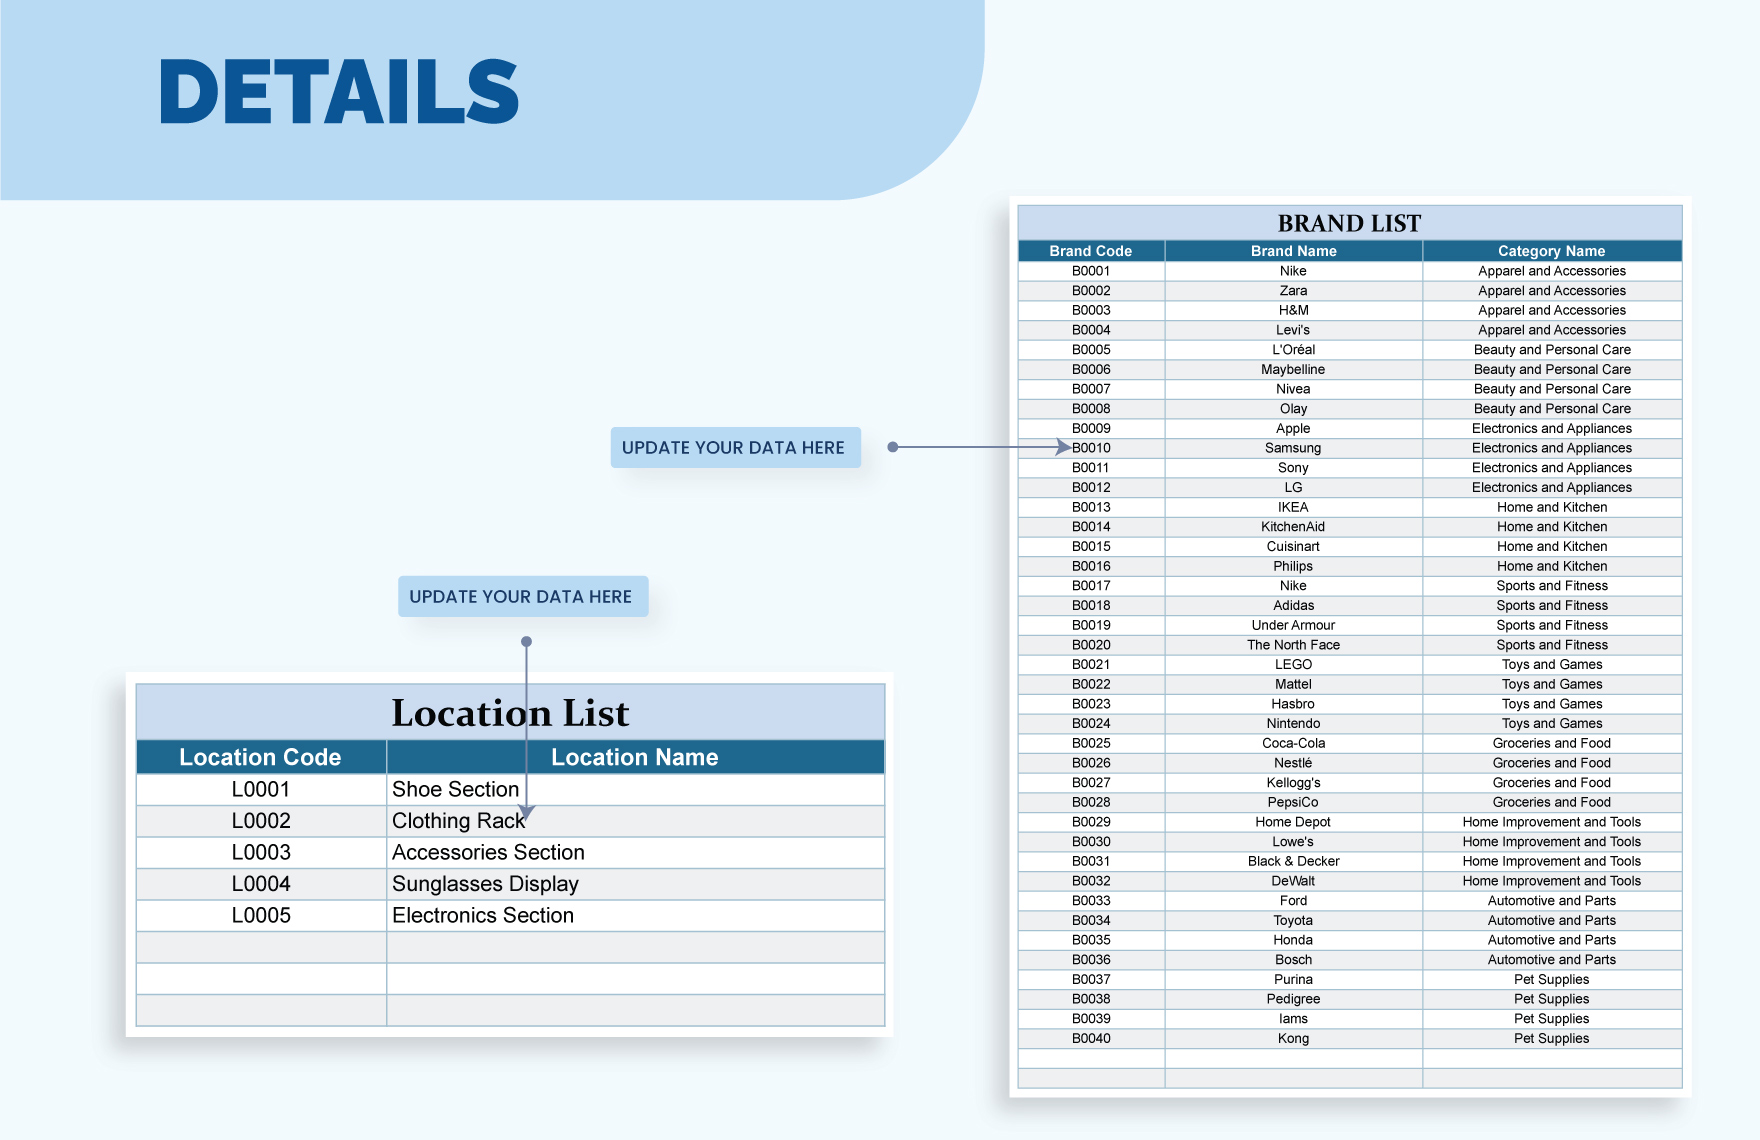Click the Electronics Section cell
The height and width of the screenshot is (1140, 1760).
click(x=635, y=915)
